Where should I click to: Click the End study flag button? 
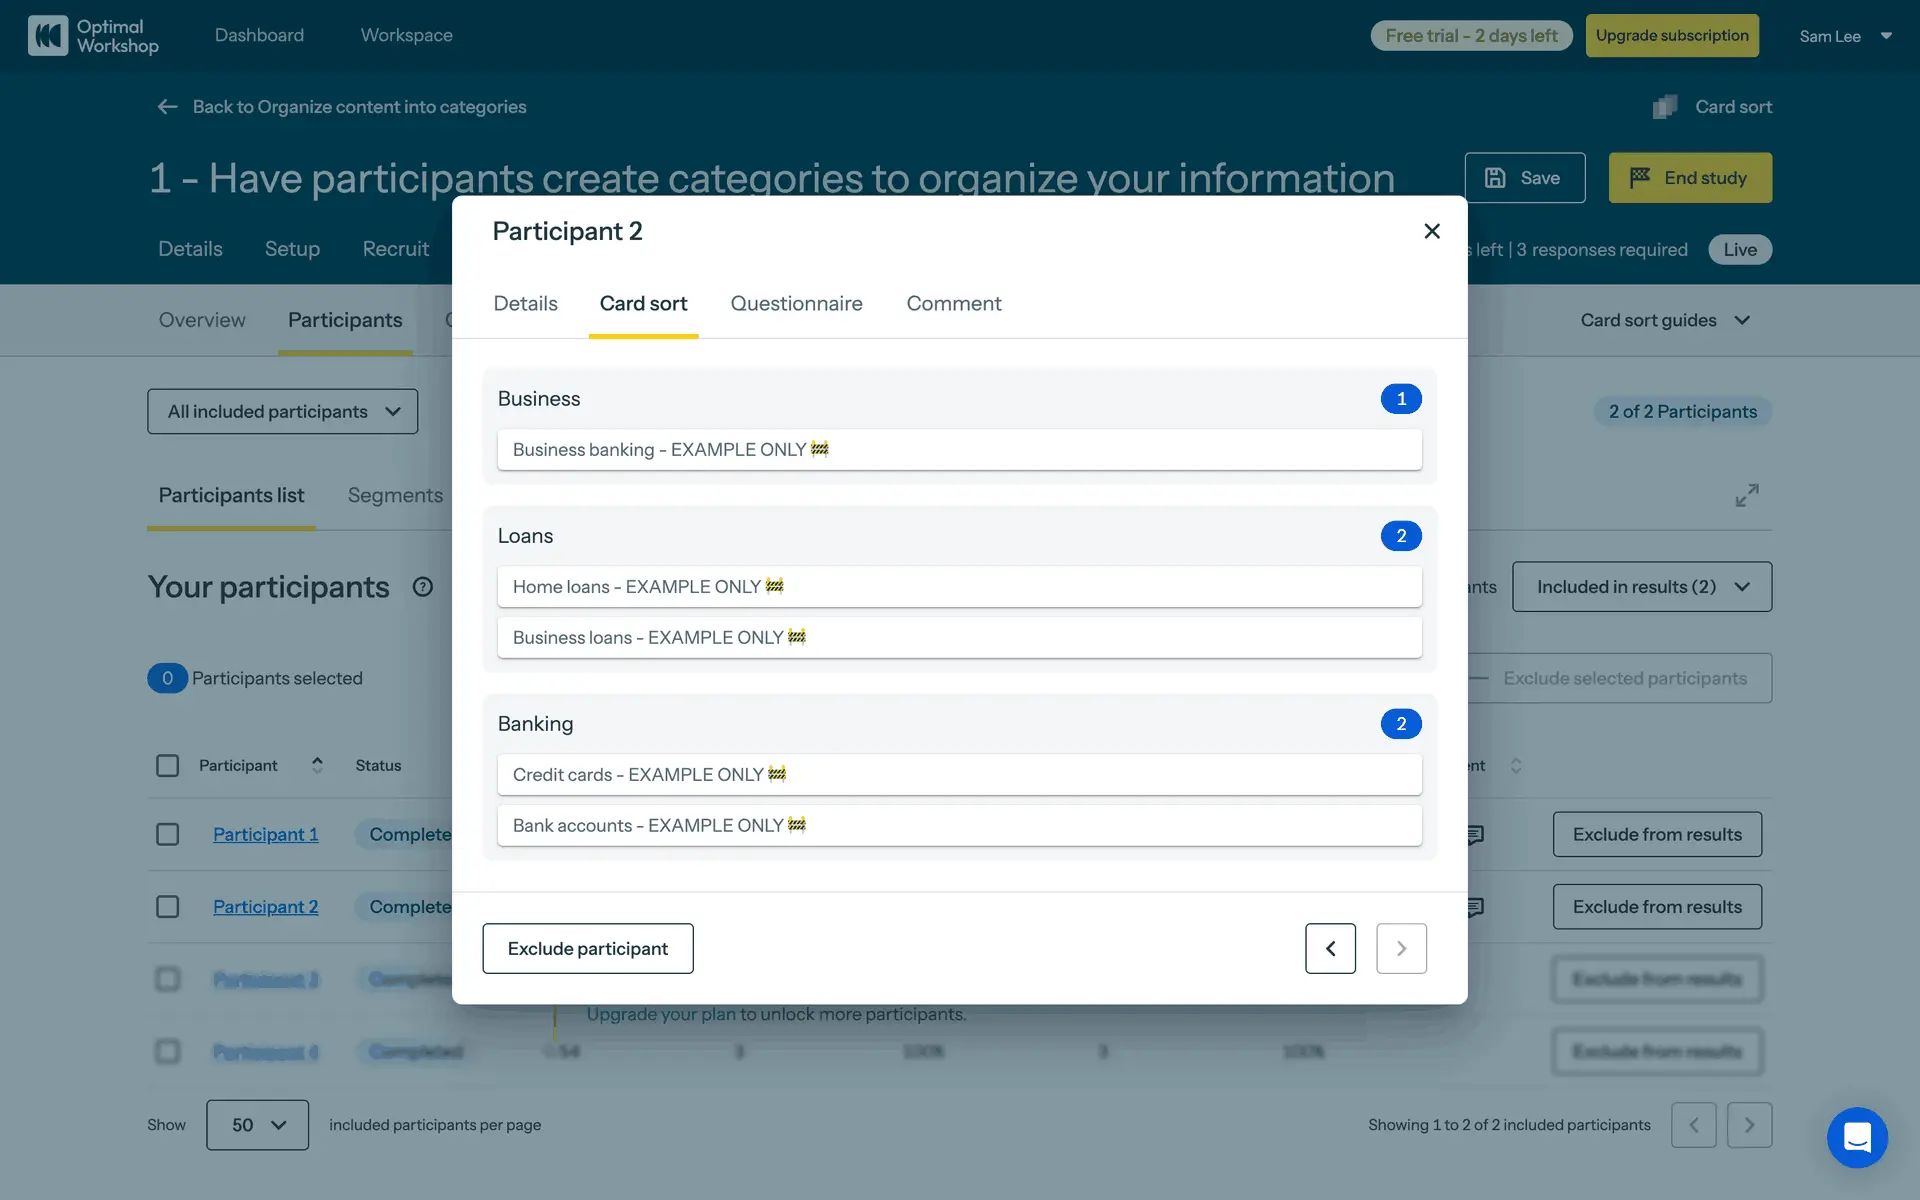(x=1689, y=178)
